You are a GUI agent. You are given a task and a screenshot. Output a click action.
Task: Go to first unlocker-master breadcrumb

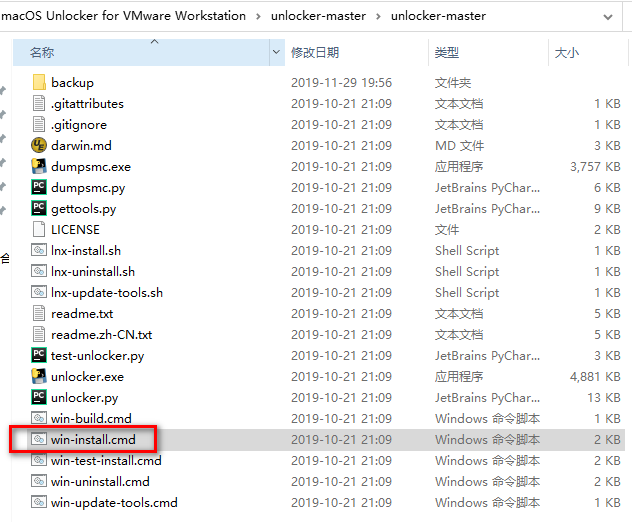(318, 16)
